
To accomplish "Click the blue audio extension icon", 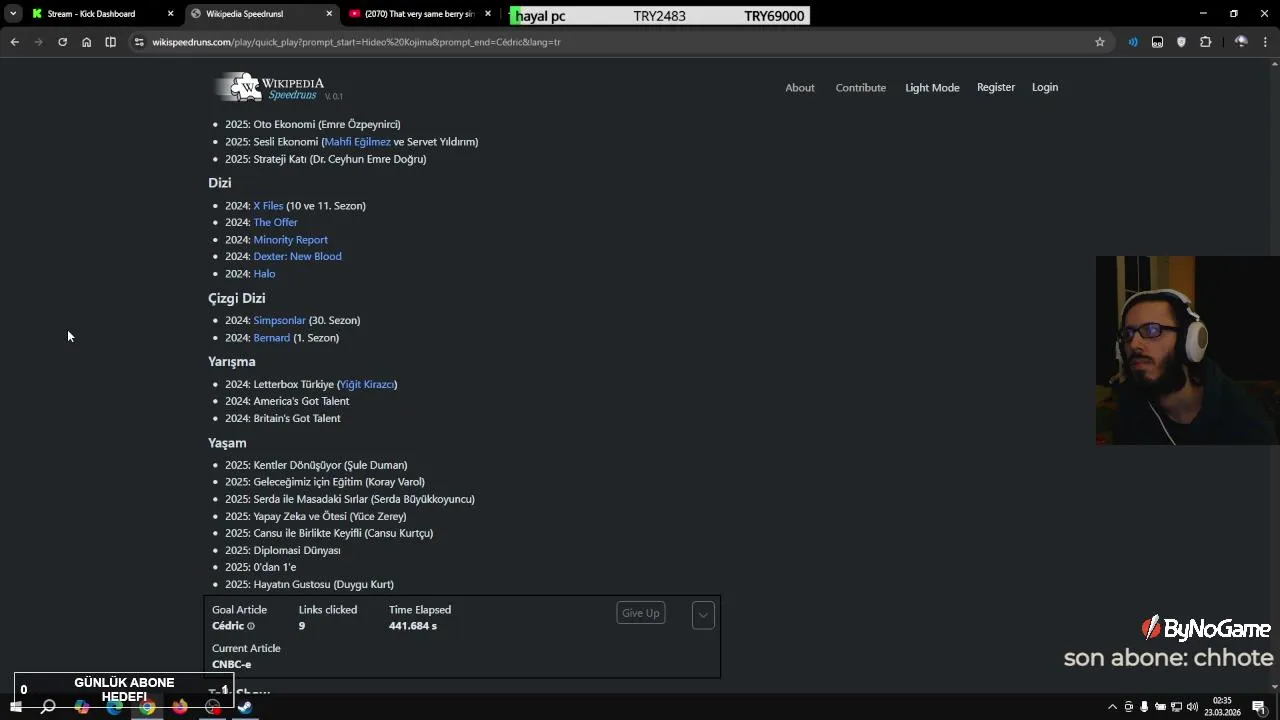I will [1133, 42].
